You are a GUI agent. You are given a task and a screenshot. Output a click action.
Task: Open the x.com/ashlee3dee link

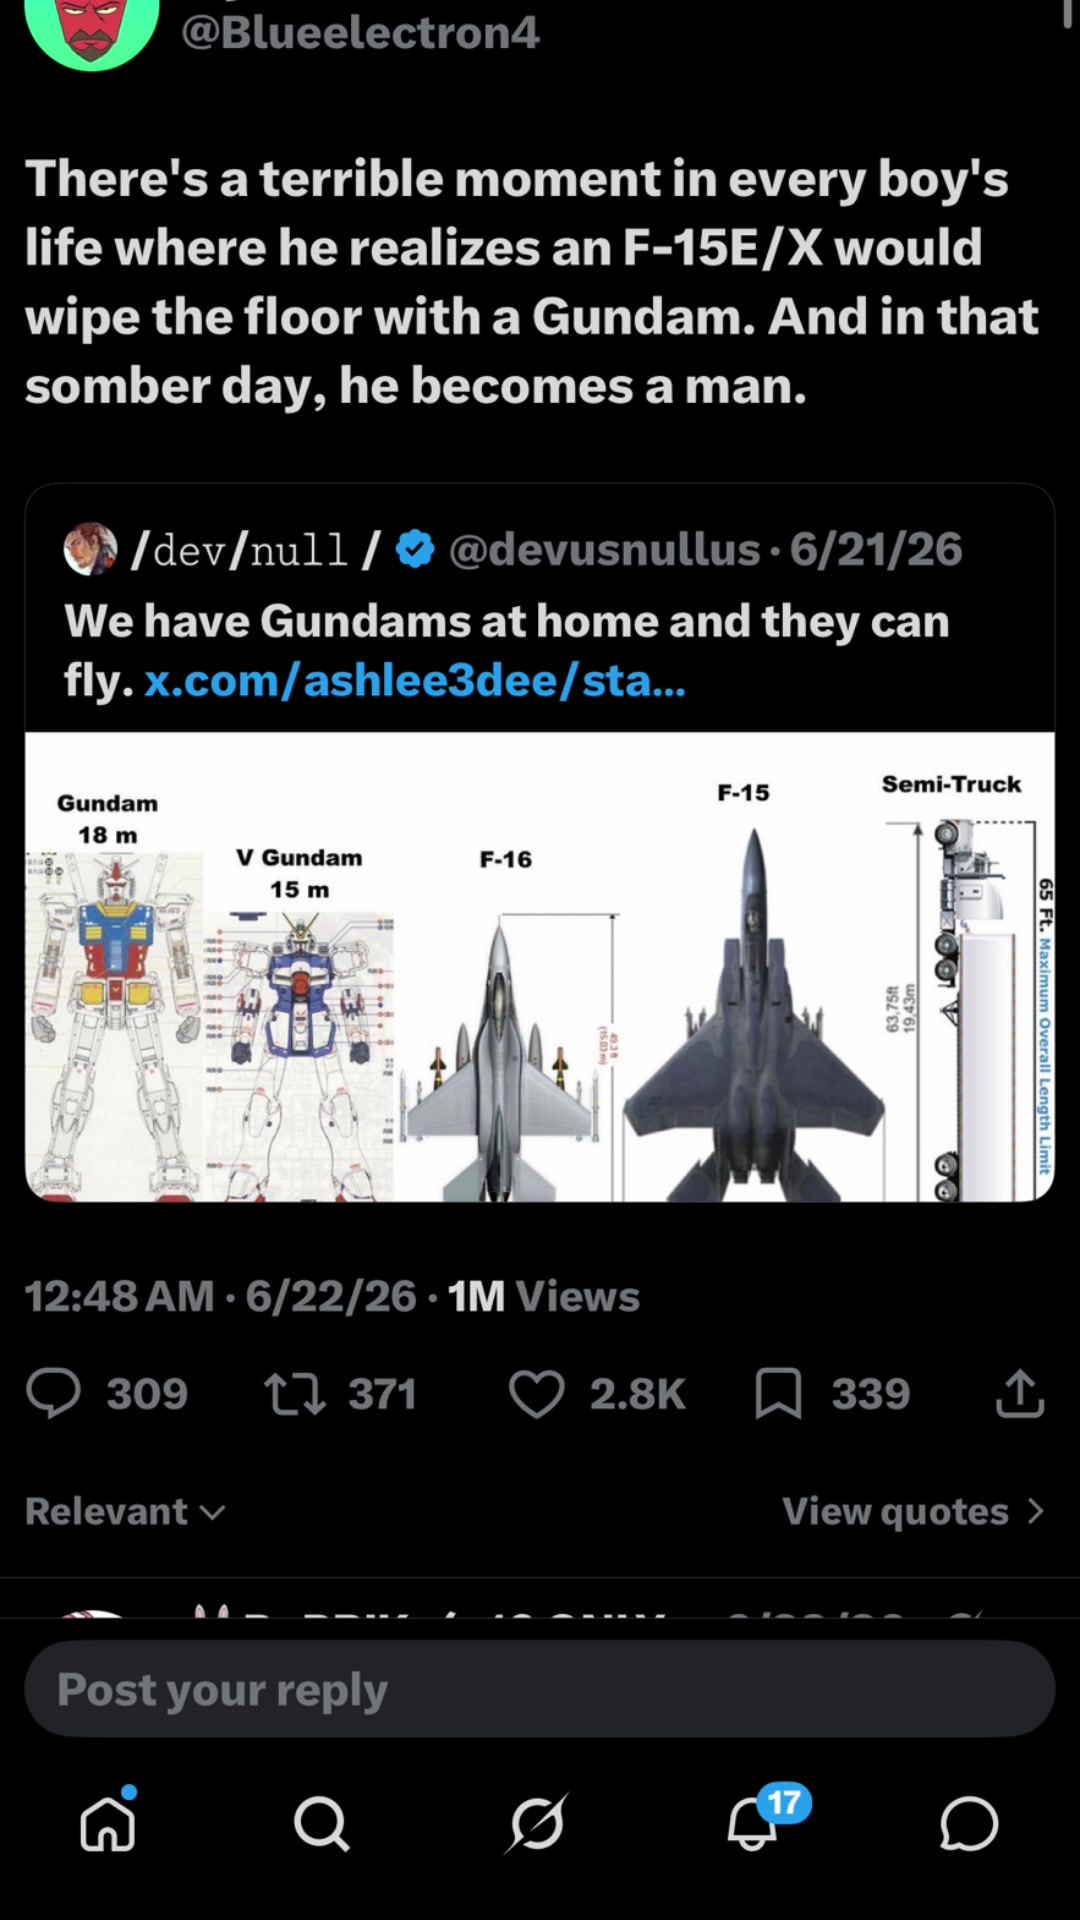click(x=415, y=680)
